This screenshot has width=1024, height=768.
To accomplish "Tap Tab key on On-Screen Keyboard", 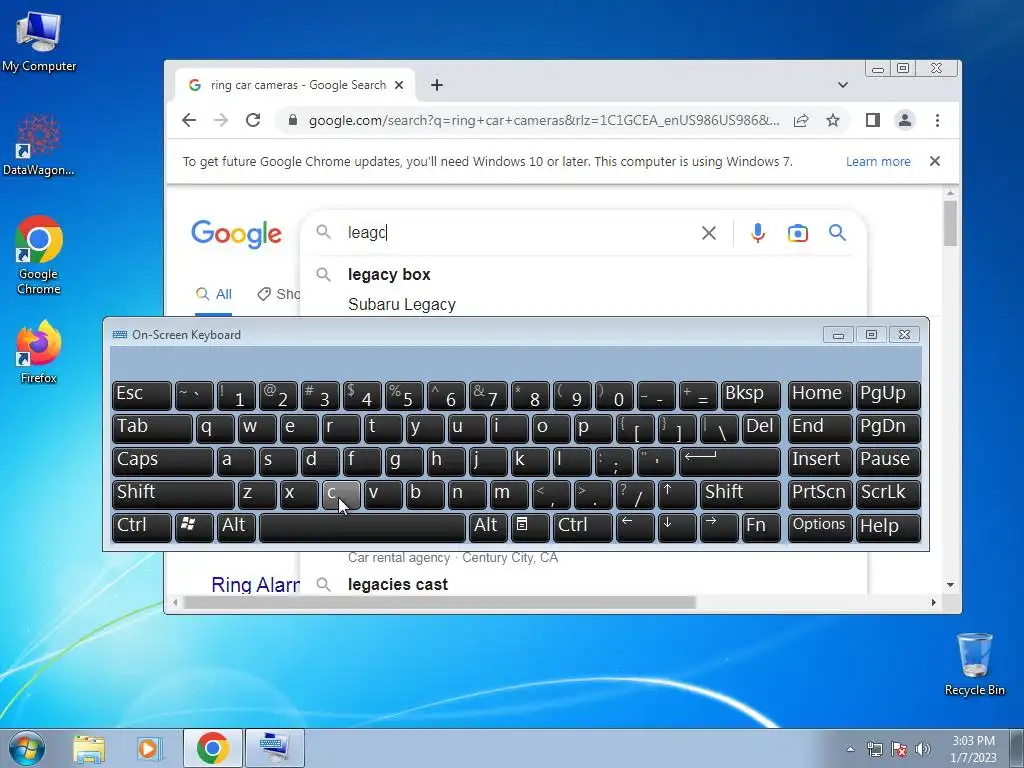I will click(152, 428).
